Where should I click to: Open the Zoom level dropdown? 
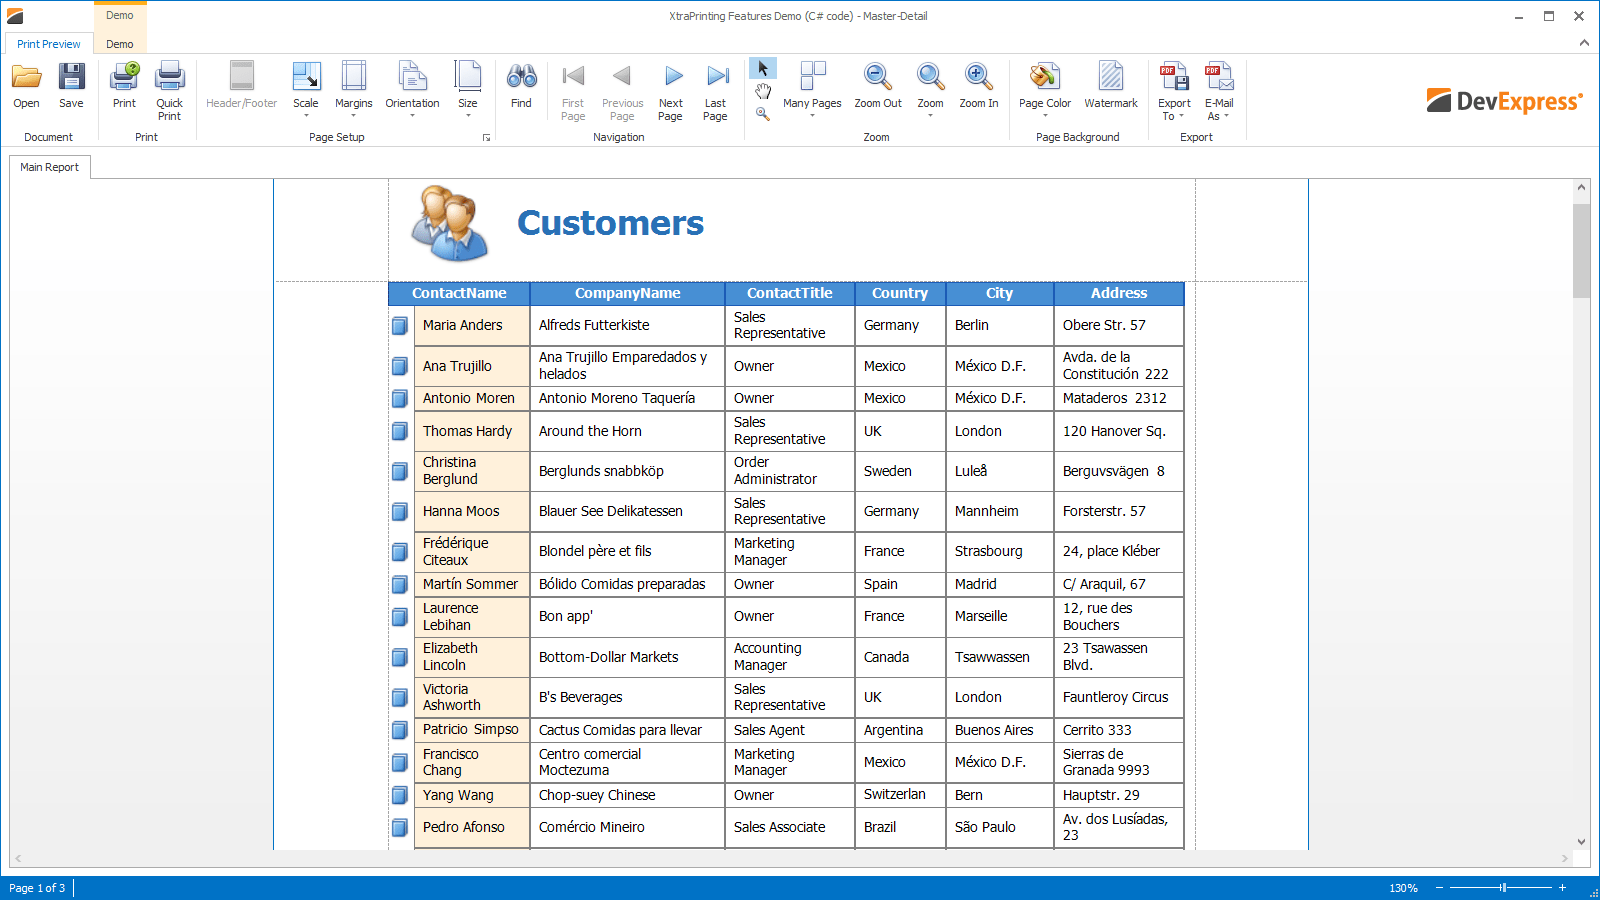(930, 90)
